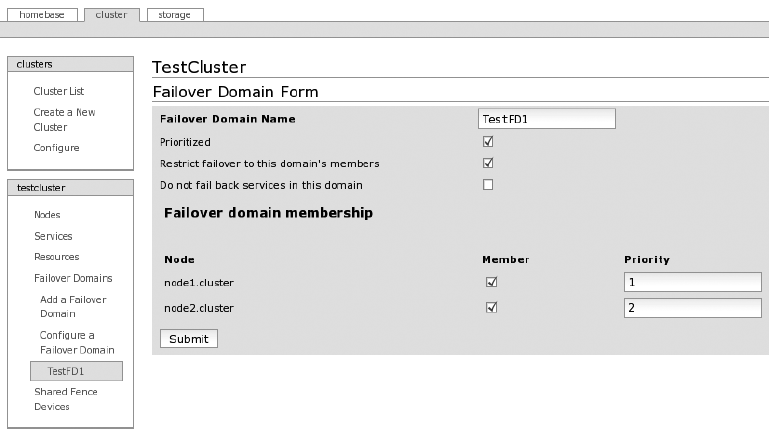Click the Failover Domain Name field
This screenshot has height=435, width=769.
pyautogui.click(x=546, y=119)
